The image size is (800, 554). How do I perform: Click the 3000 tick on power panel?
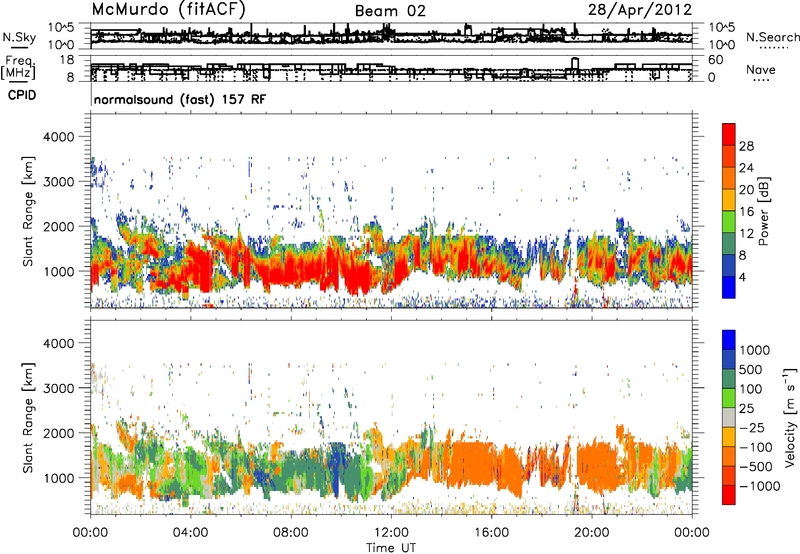click(x=60, y=182)
